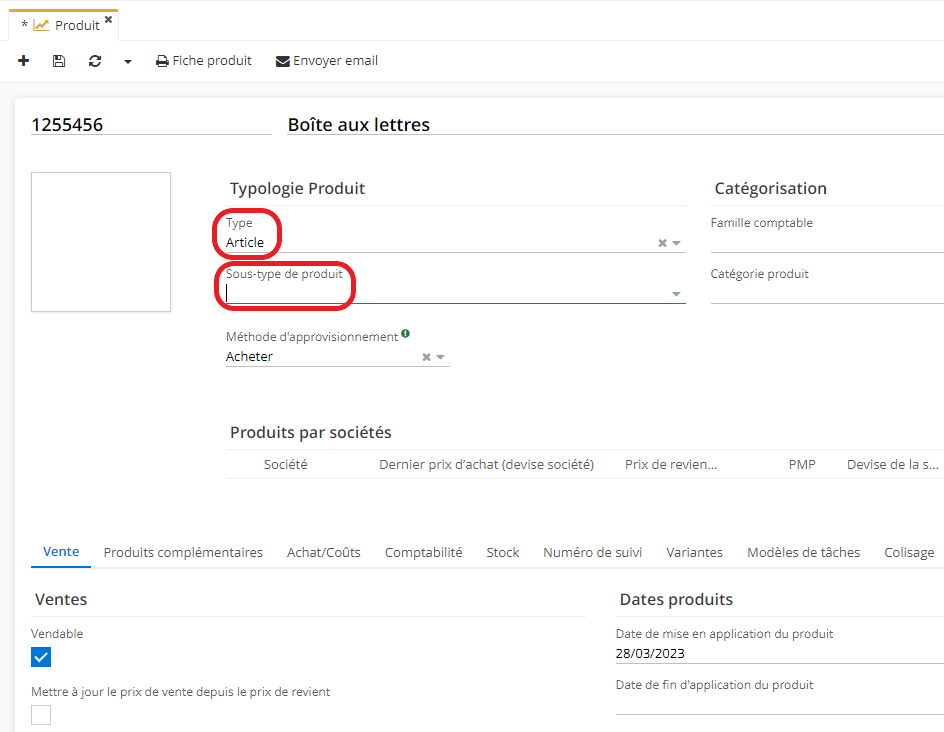Click the plus icon to create new product
Image resolution: width=944 pixels, height=732 pixels.
click(x=24, y=61)
